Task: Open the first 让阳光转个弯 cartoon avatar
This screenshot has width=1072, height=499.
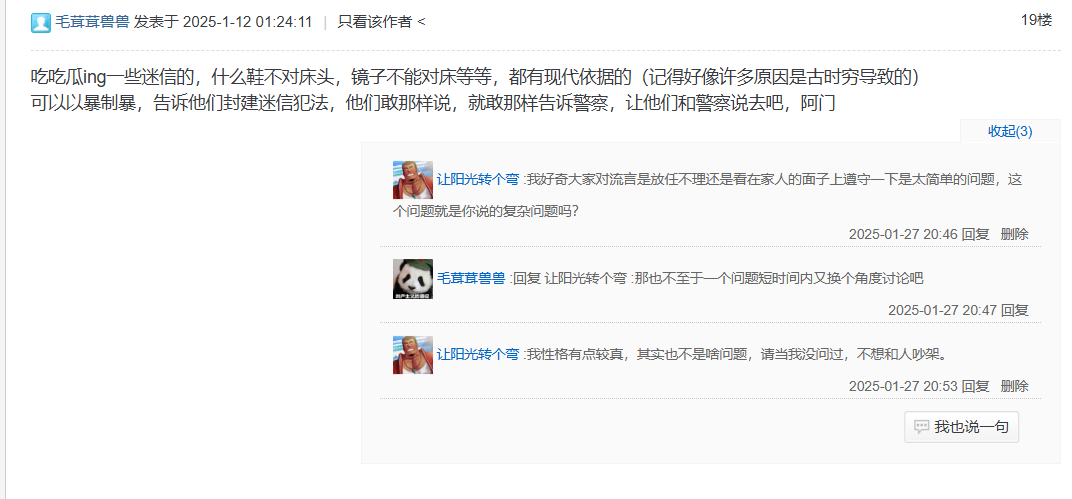Action: (413, 180)
